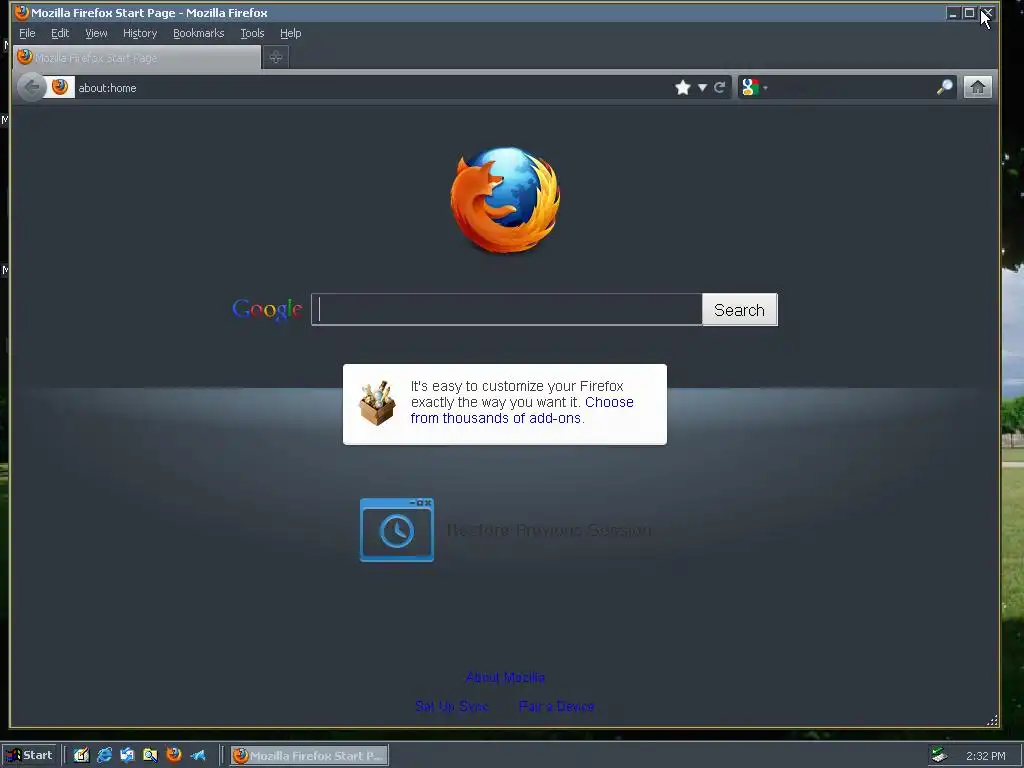The width and height of the screenshot is (1024, 768).
Task: Click the system tray network icon
Action: pos(939,755)
